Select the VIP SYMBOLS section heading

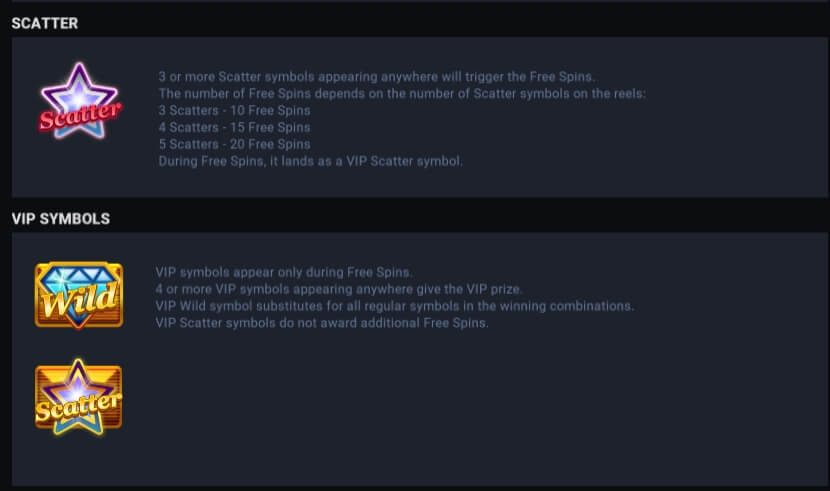pos(61,219)
